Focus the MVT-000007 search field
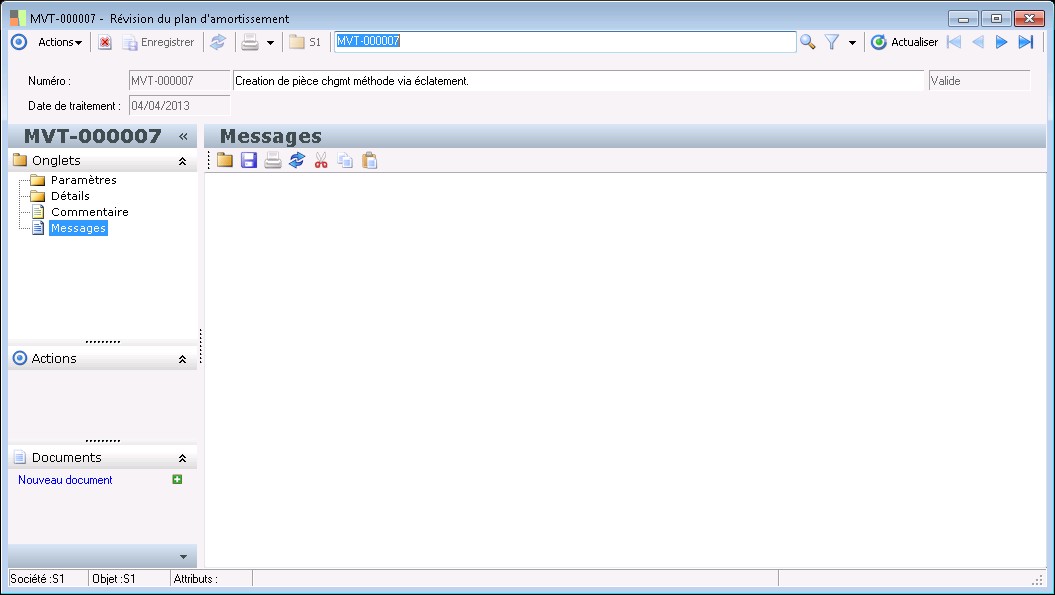1055x595 pixels. pos(565,42)
